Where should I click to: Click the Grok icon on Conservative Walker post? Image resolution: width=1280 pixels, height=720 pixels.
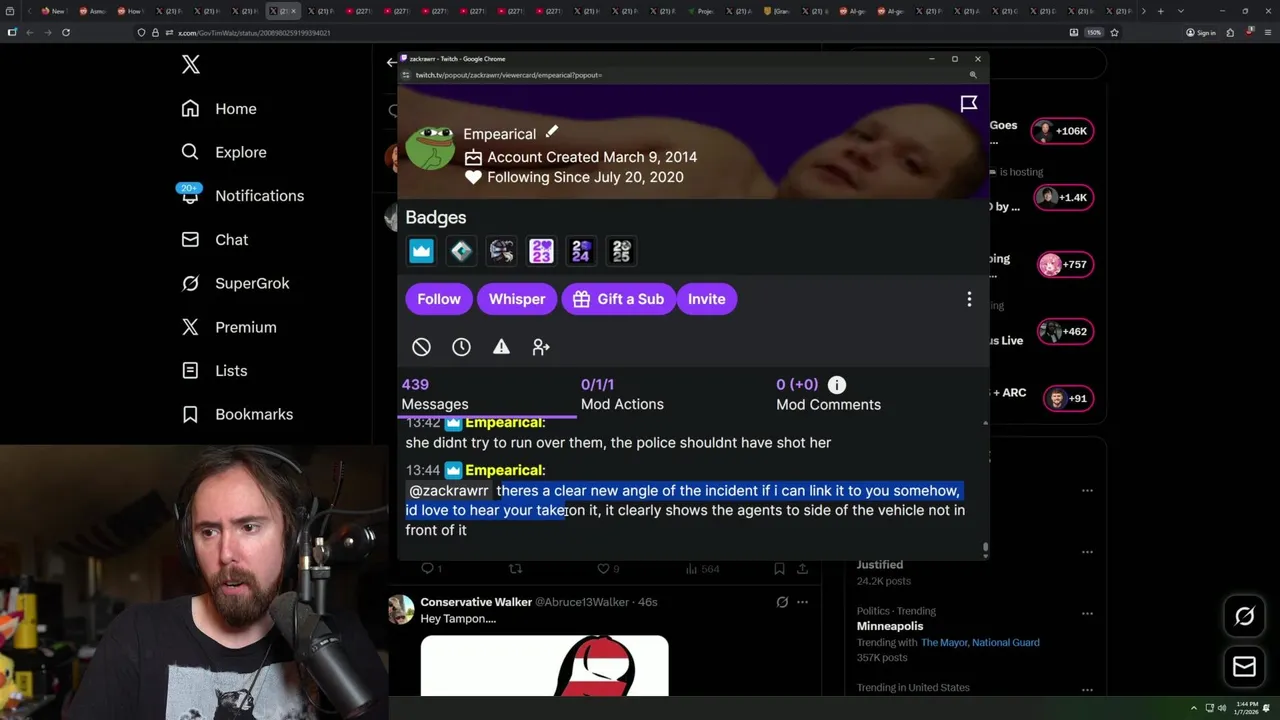782,602
